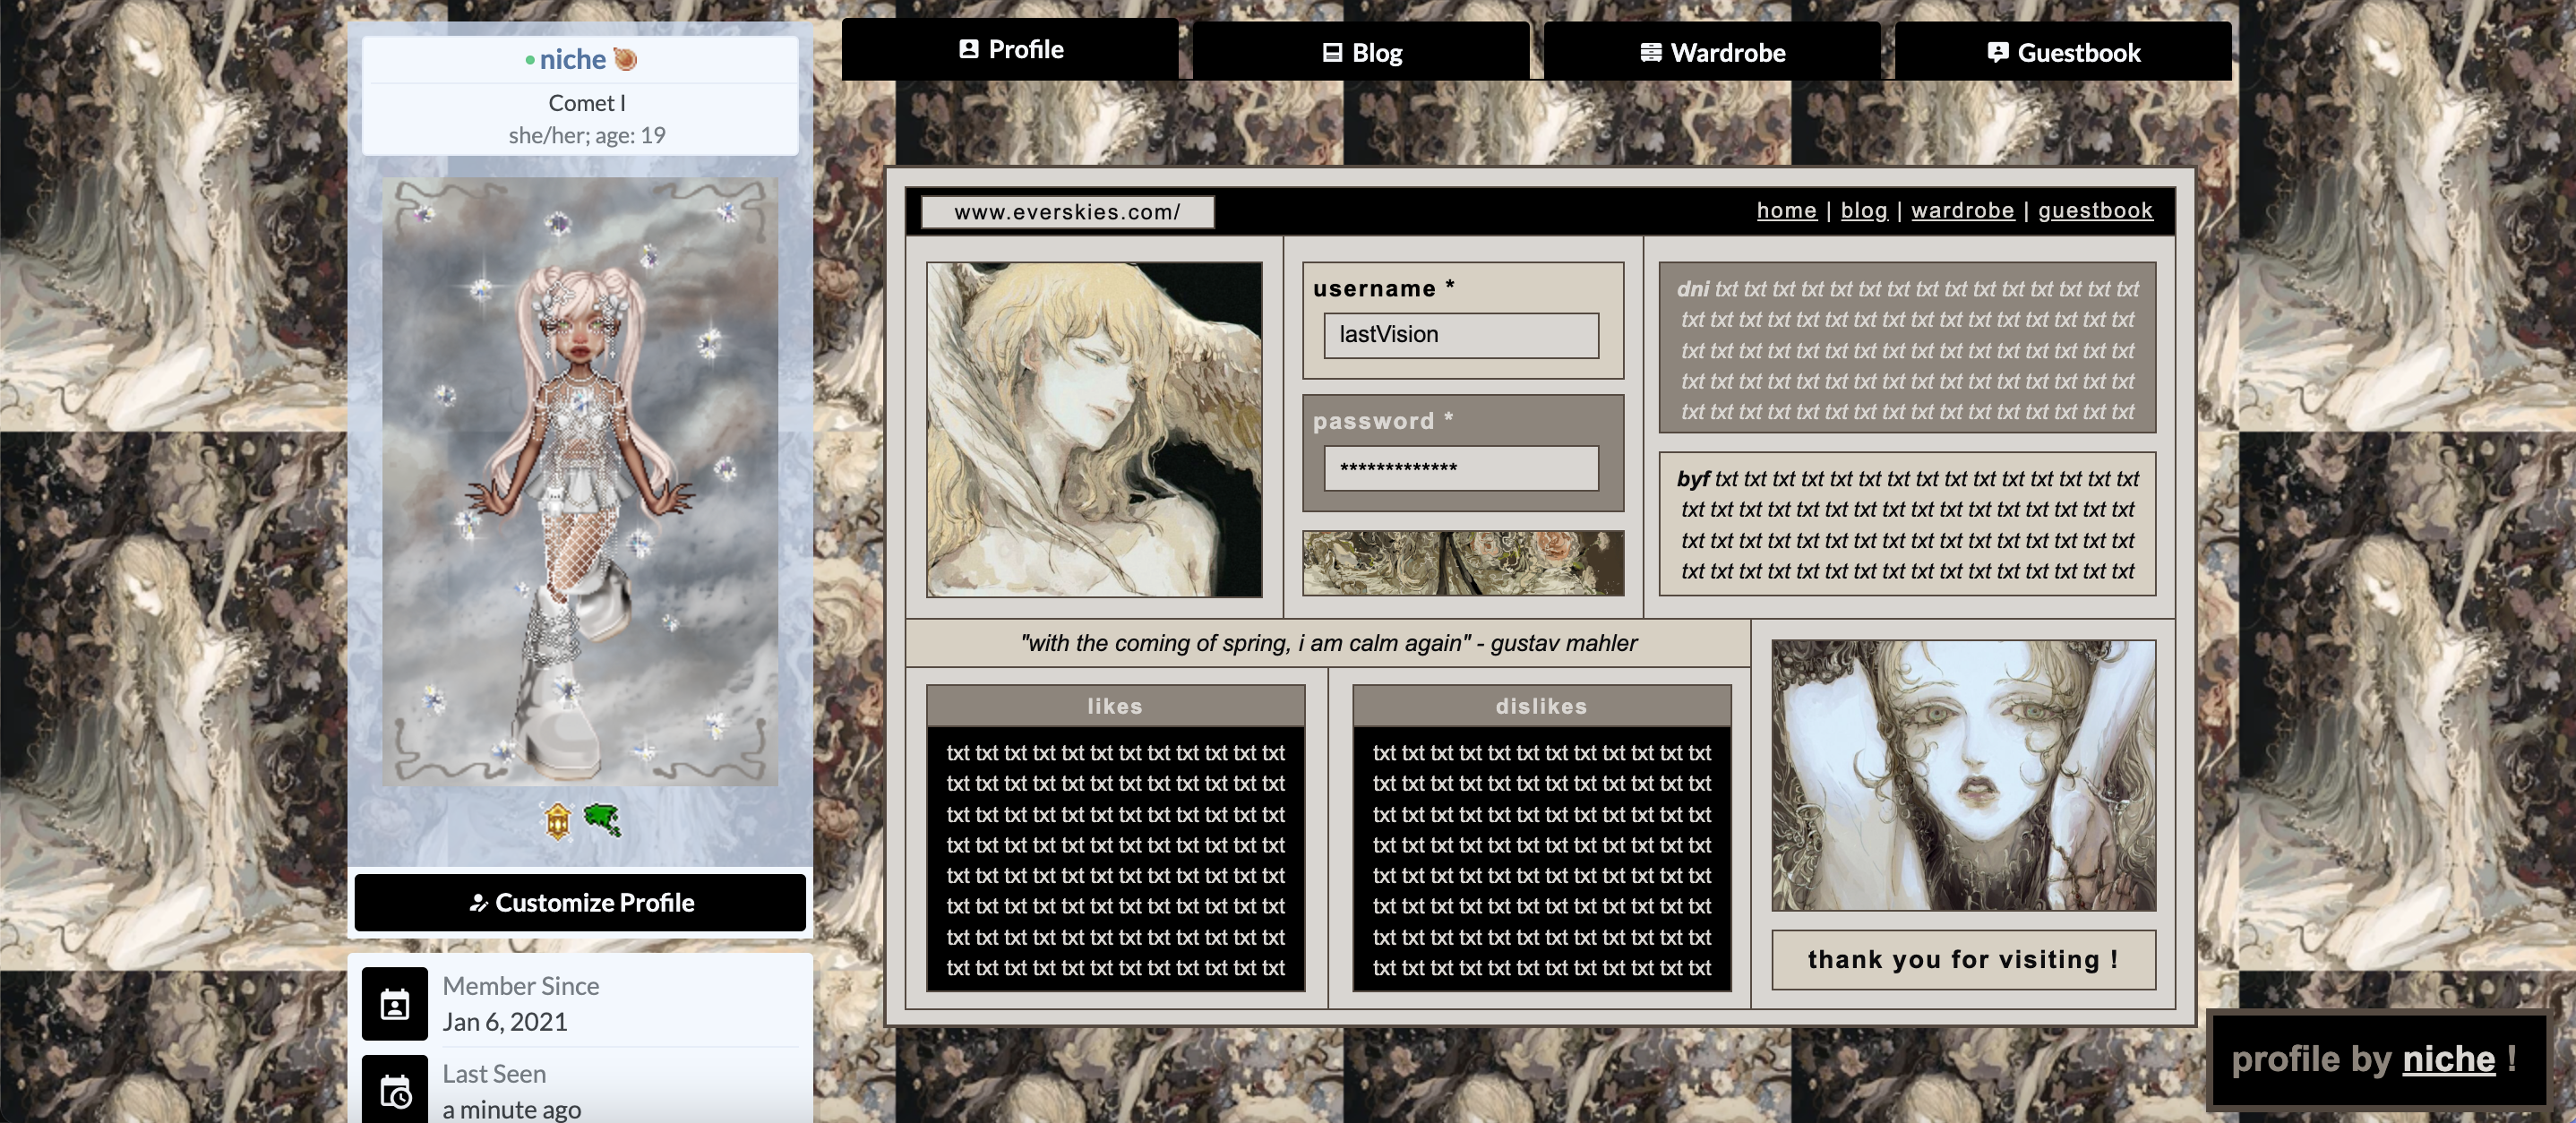Click the golden lantern badge icon
Screen dimensions: 2576x1123
557,821
